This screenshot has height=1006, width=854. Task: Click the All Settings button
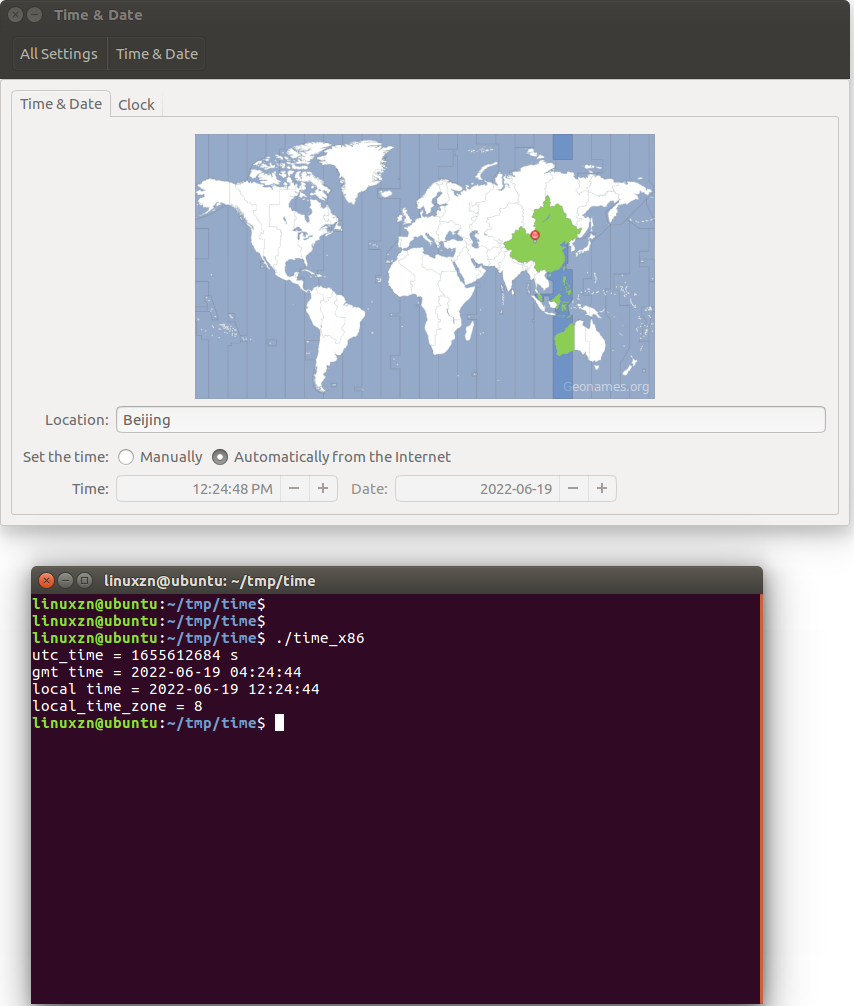59,54
